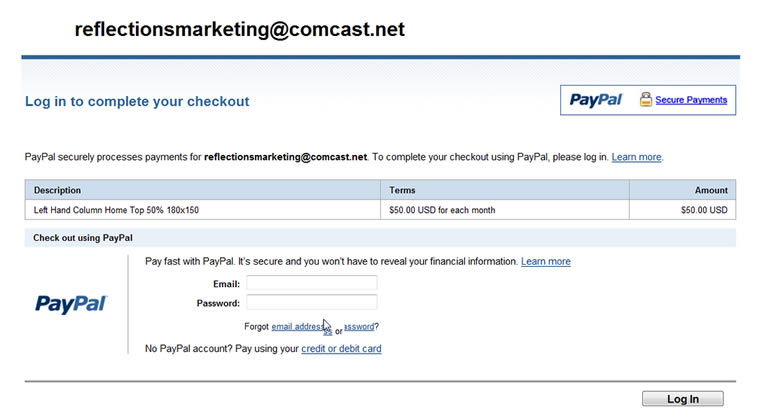Click the padlock icon beside Secure Payments

point(646,99)
